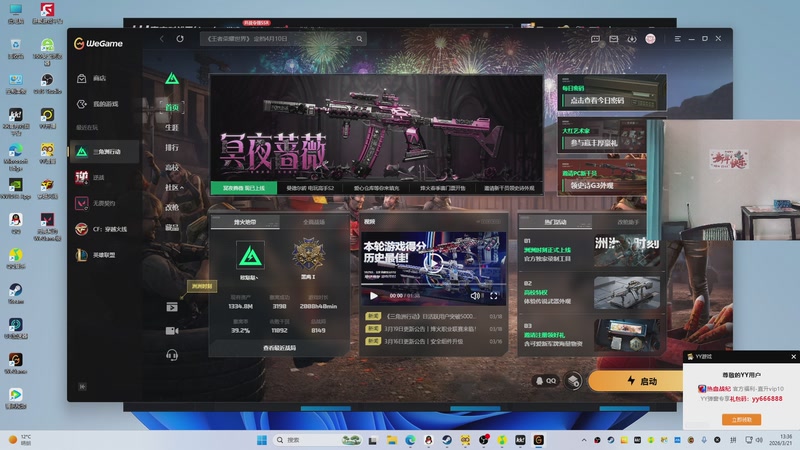
Task: Open the 领史诗G3外观 invite card
Action: pos(602,177)
